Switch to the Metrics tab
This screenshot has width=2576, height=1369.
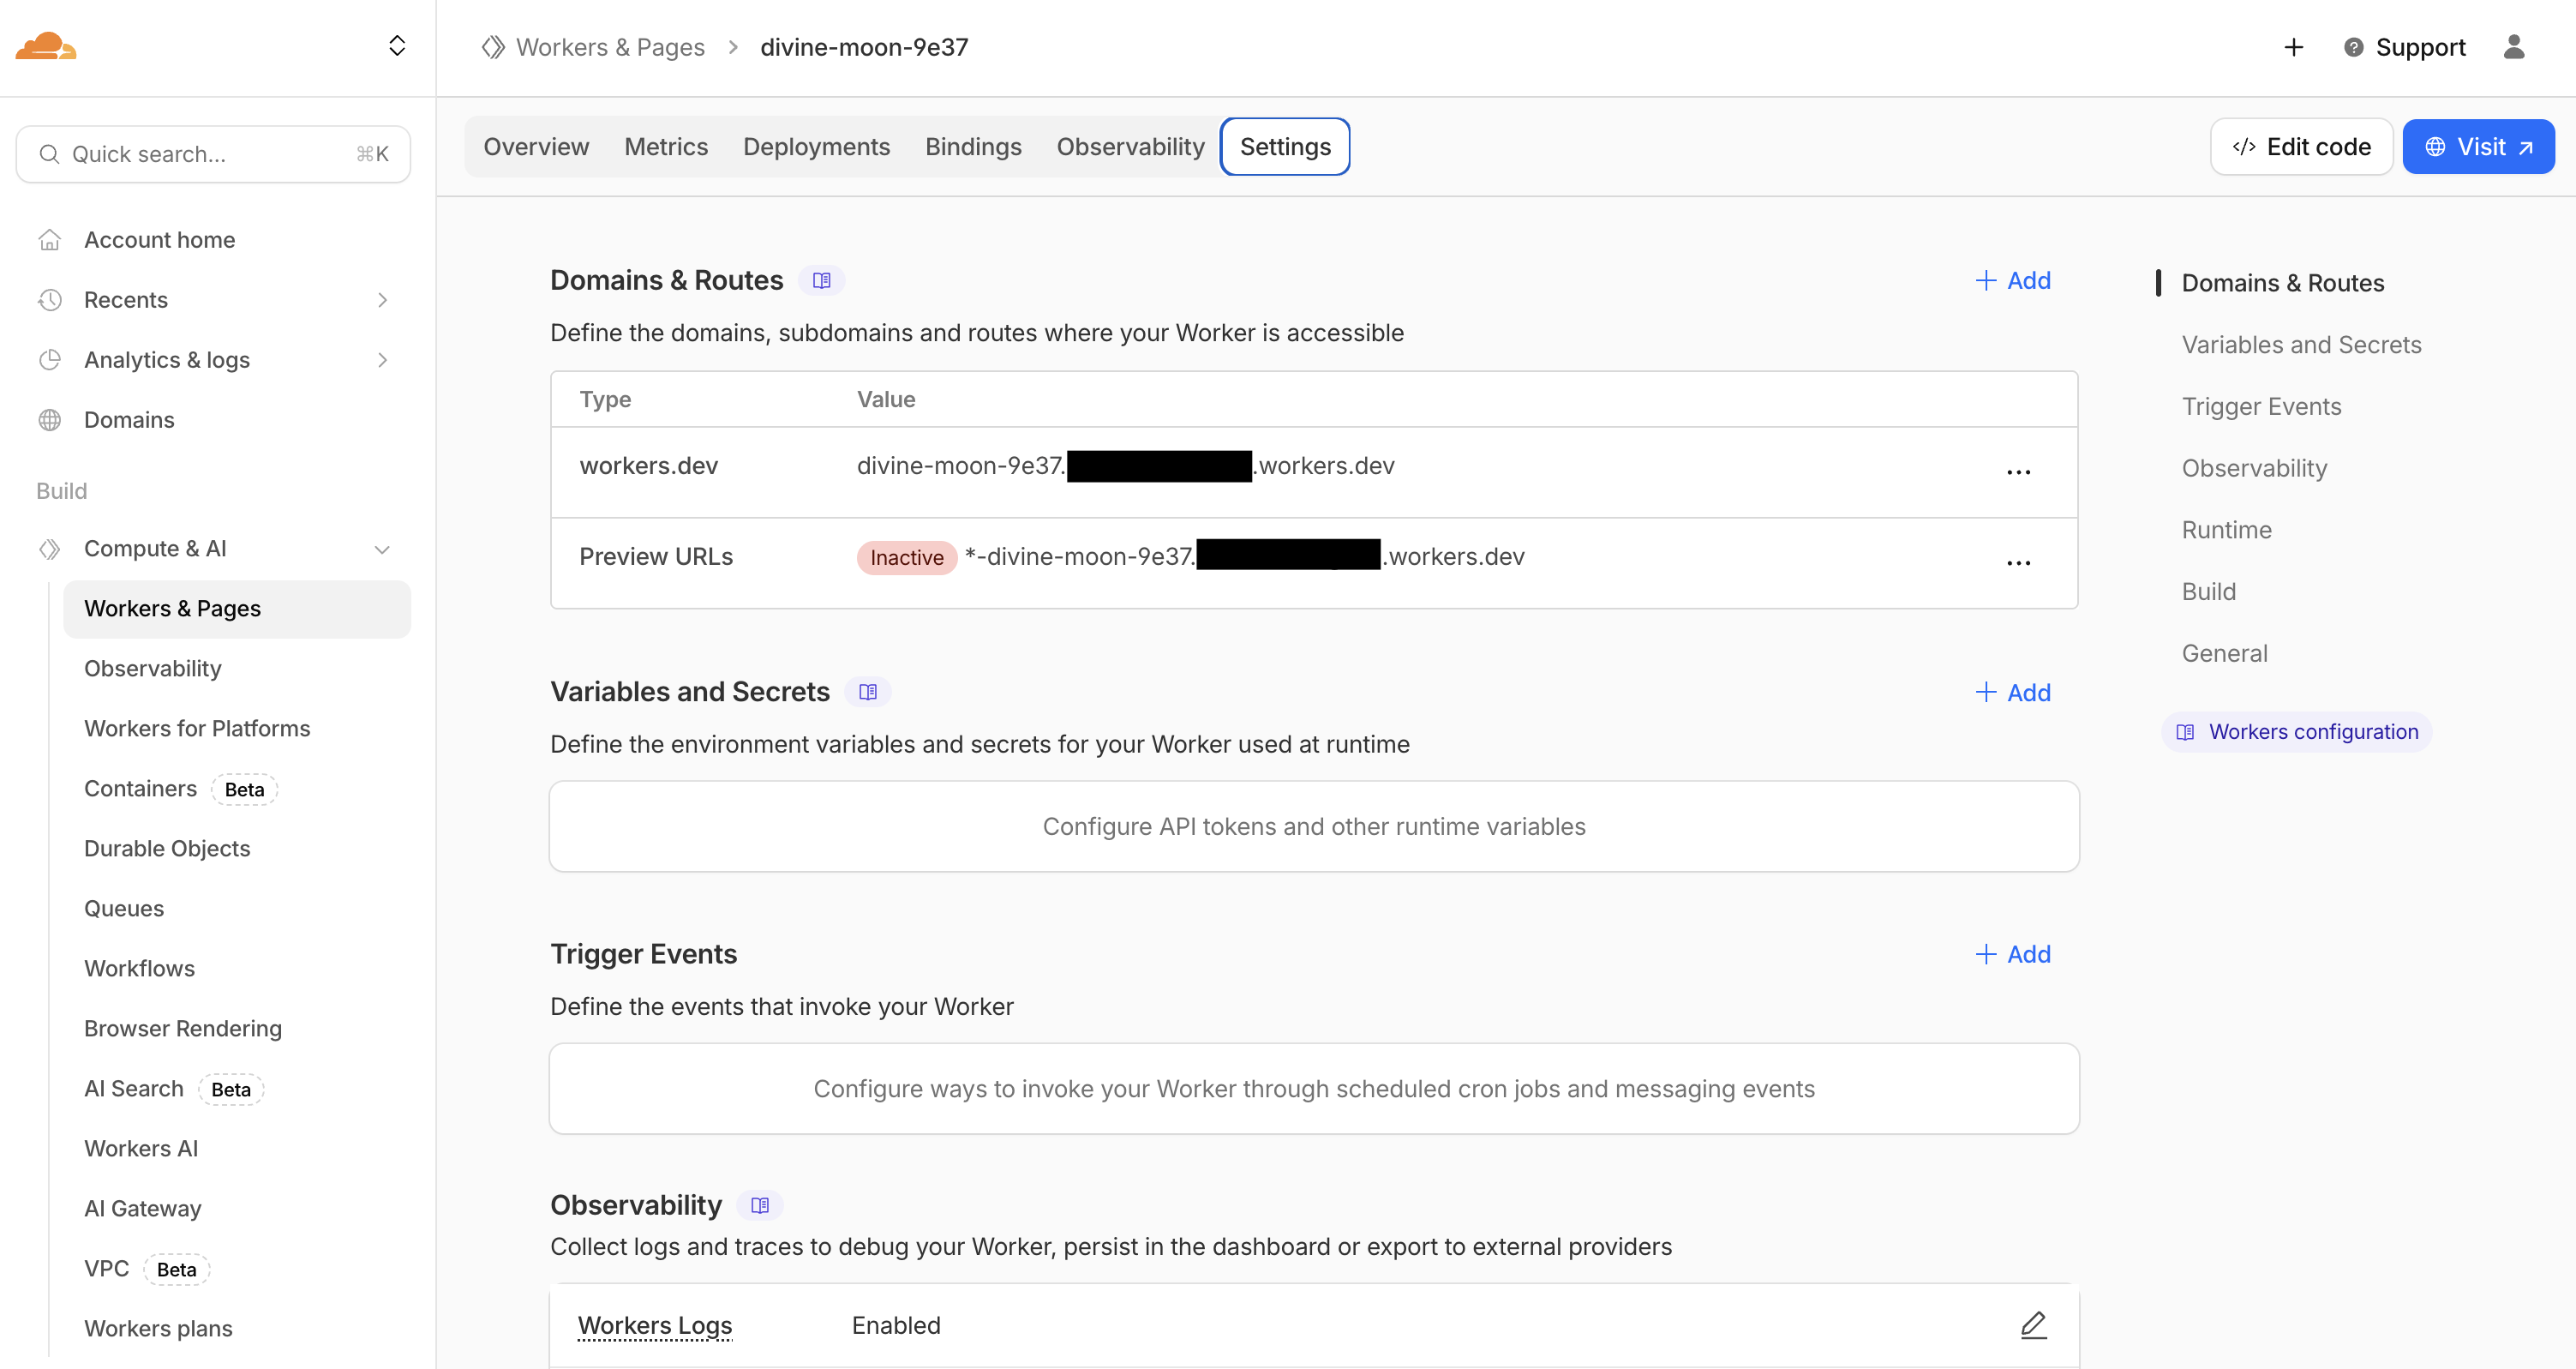pos(666,146)
